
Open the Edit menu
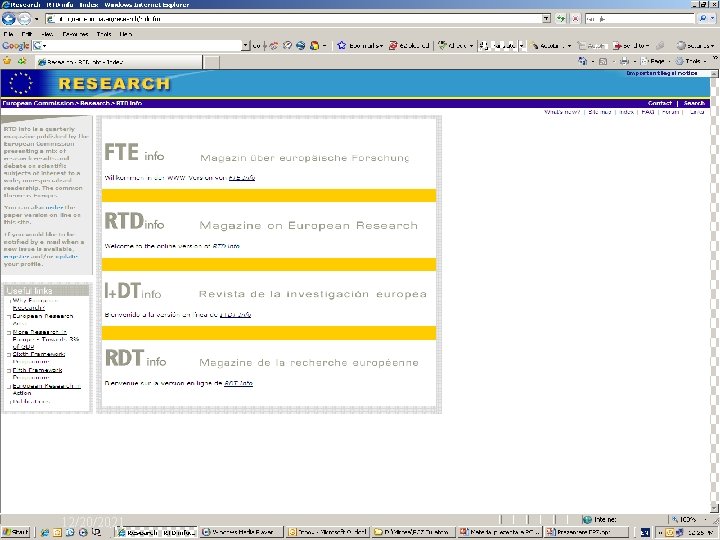point(27,34)
